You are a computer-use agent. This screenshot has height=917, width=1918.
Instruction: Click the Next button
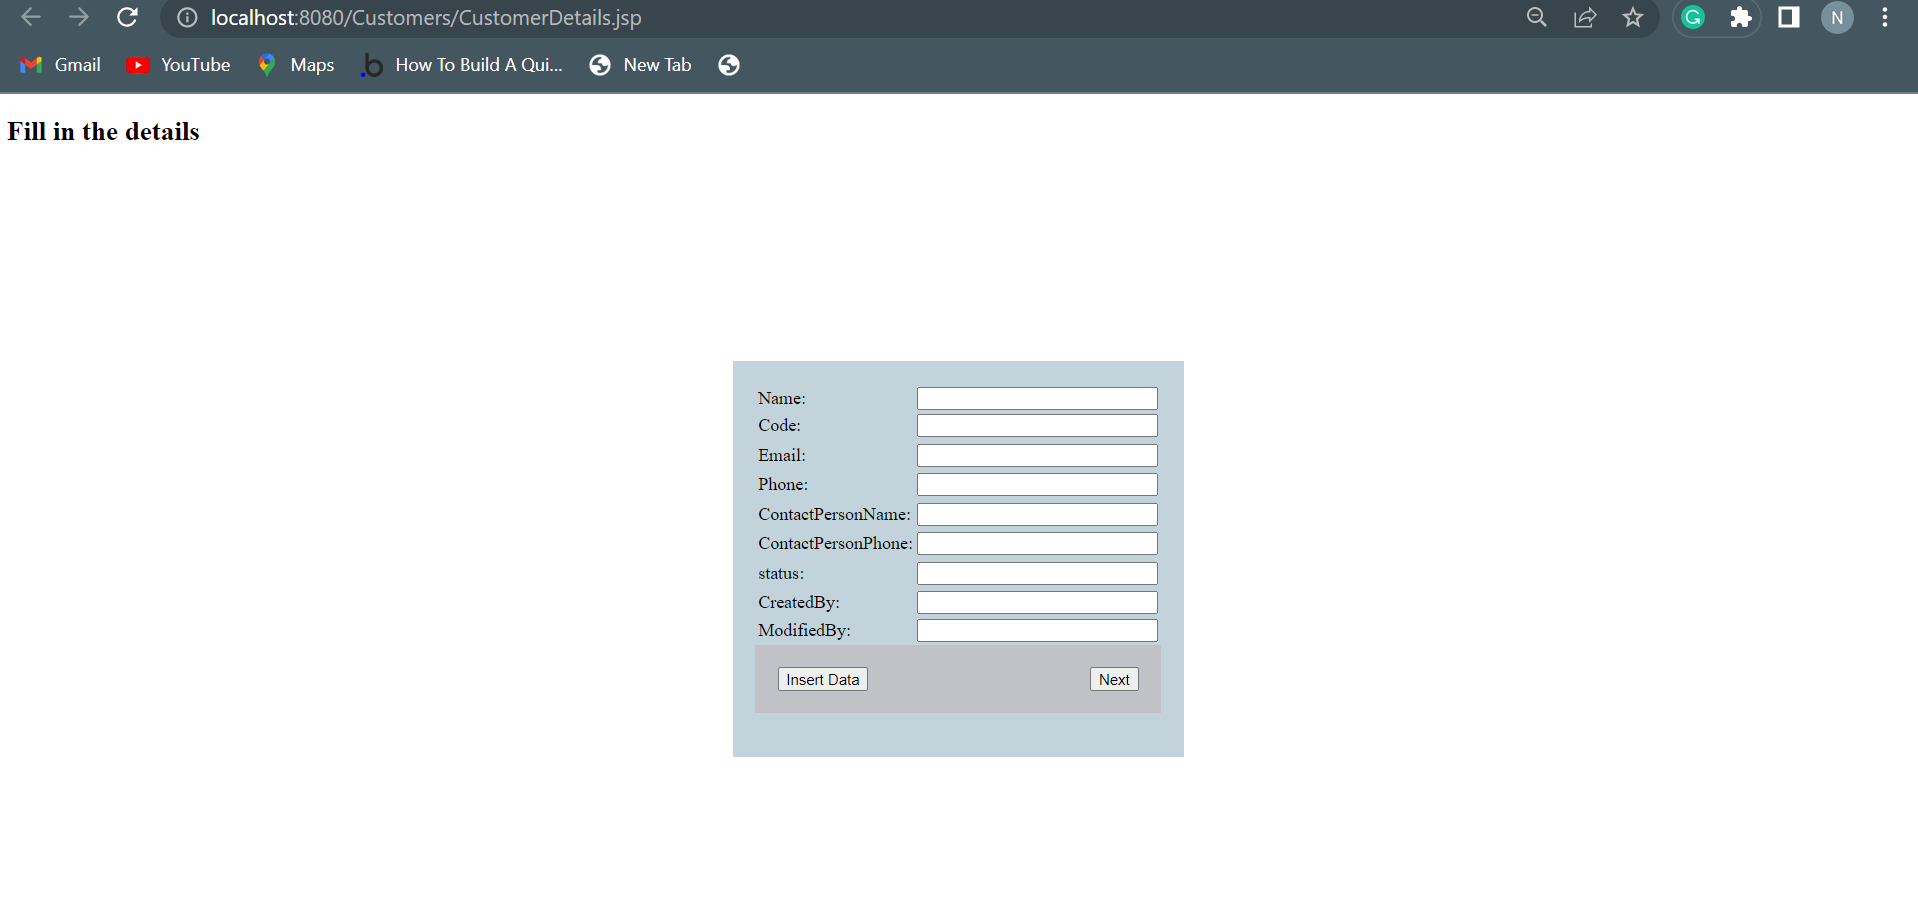tap(1113, 679)
